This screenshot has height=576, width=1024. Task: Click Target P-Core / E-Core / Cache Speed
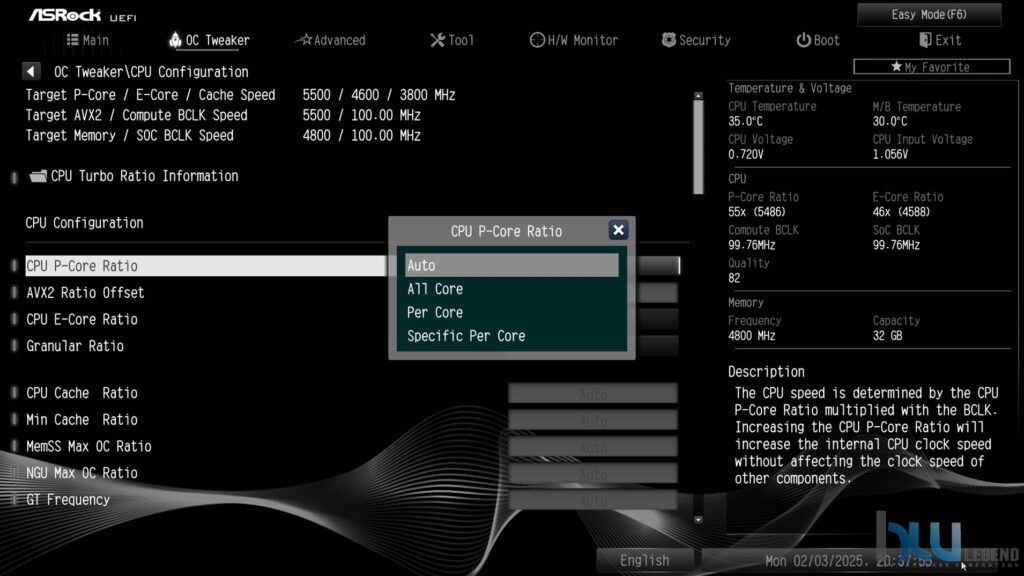(x=150, y=95)
